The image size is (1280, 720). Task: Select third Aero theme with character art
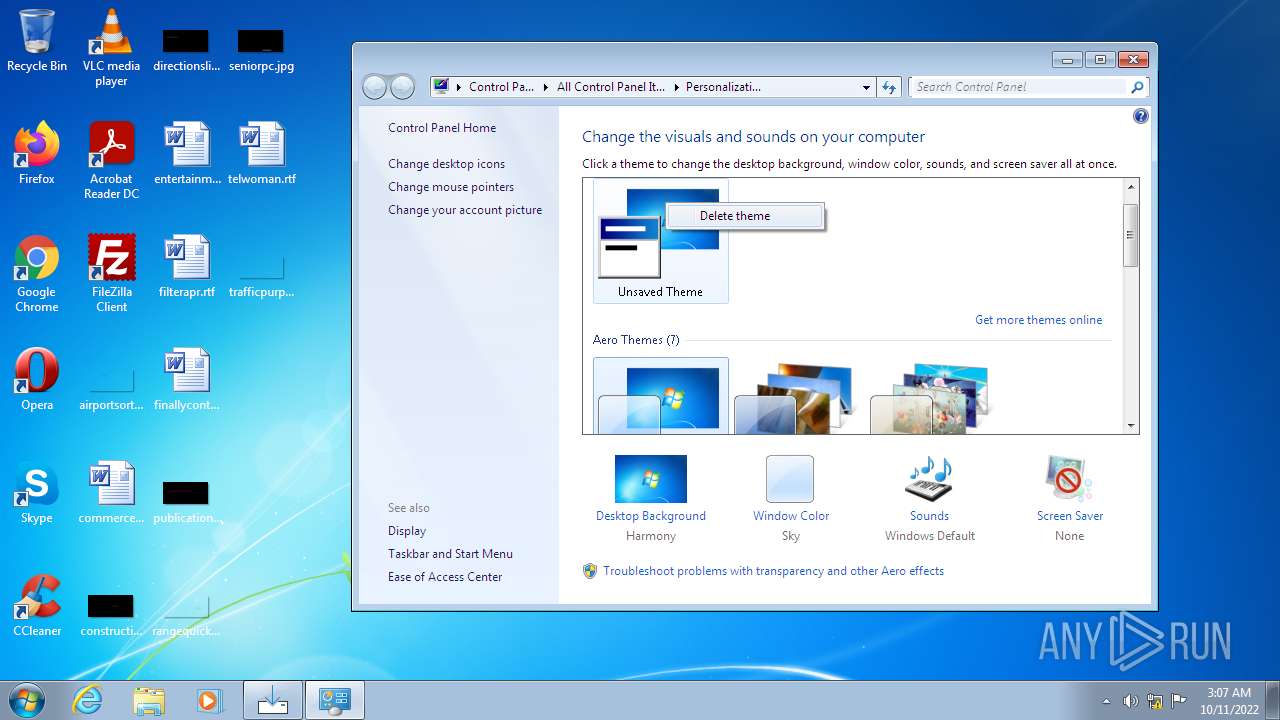click(932, 396)
